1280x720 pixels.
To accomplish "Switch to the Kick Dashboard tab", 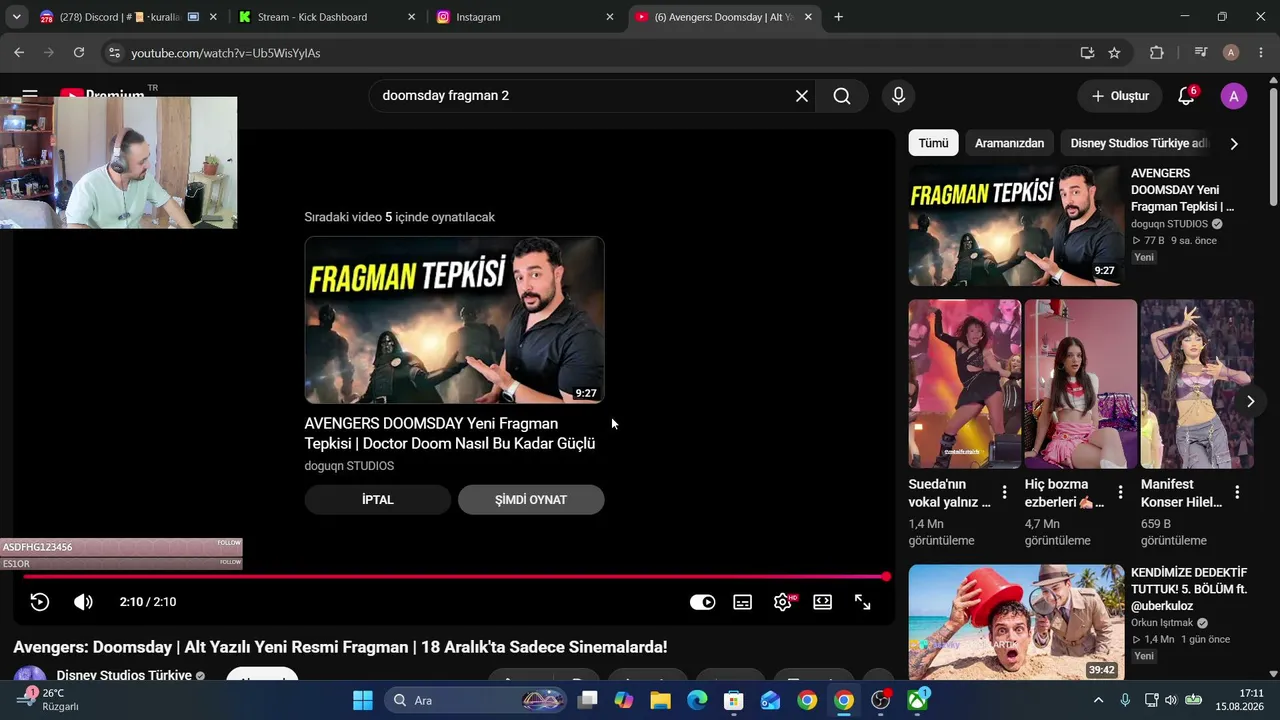I will (x=326, y=17).
